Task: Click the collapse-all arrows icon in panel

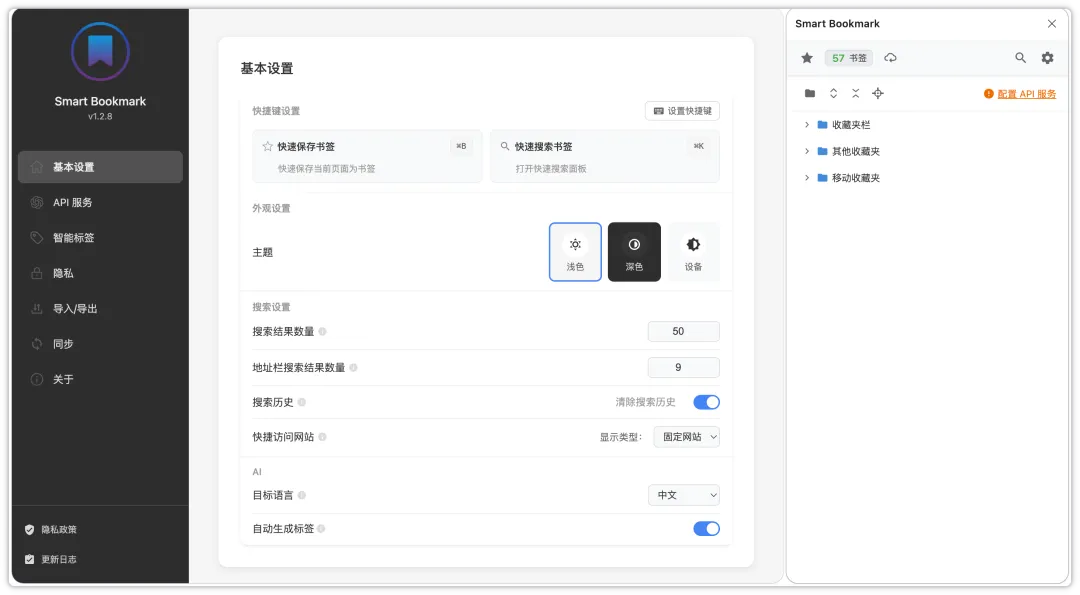Action: click(855, 93)
